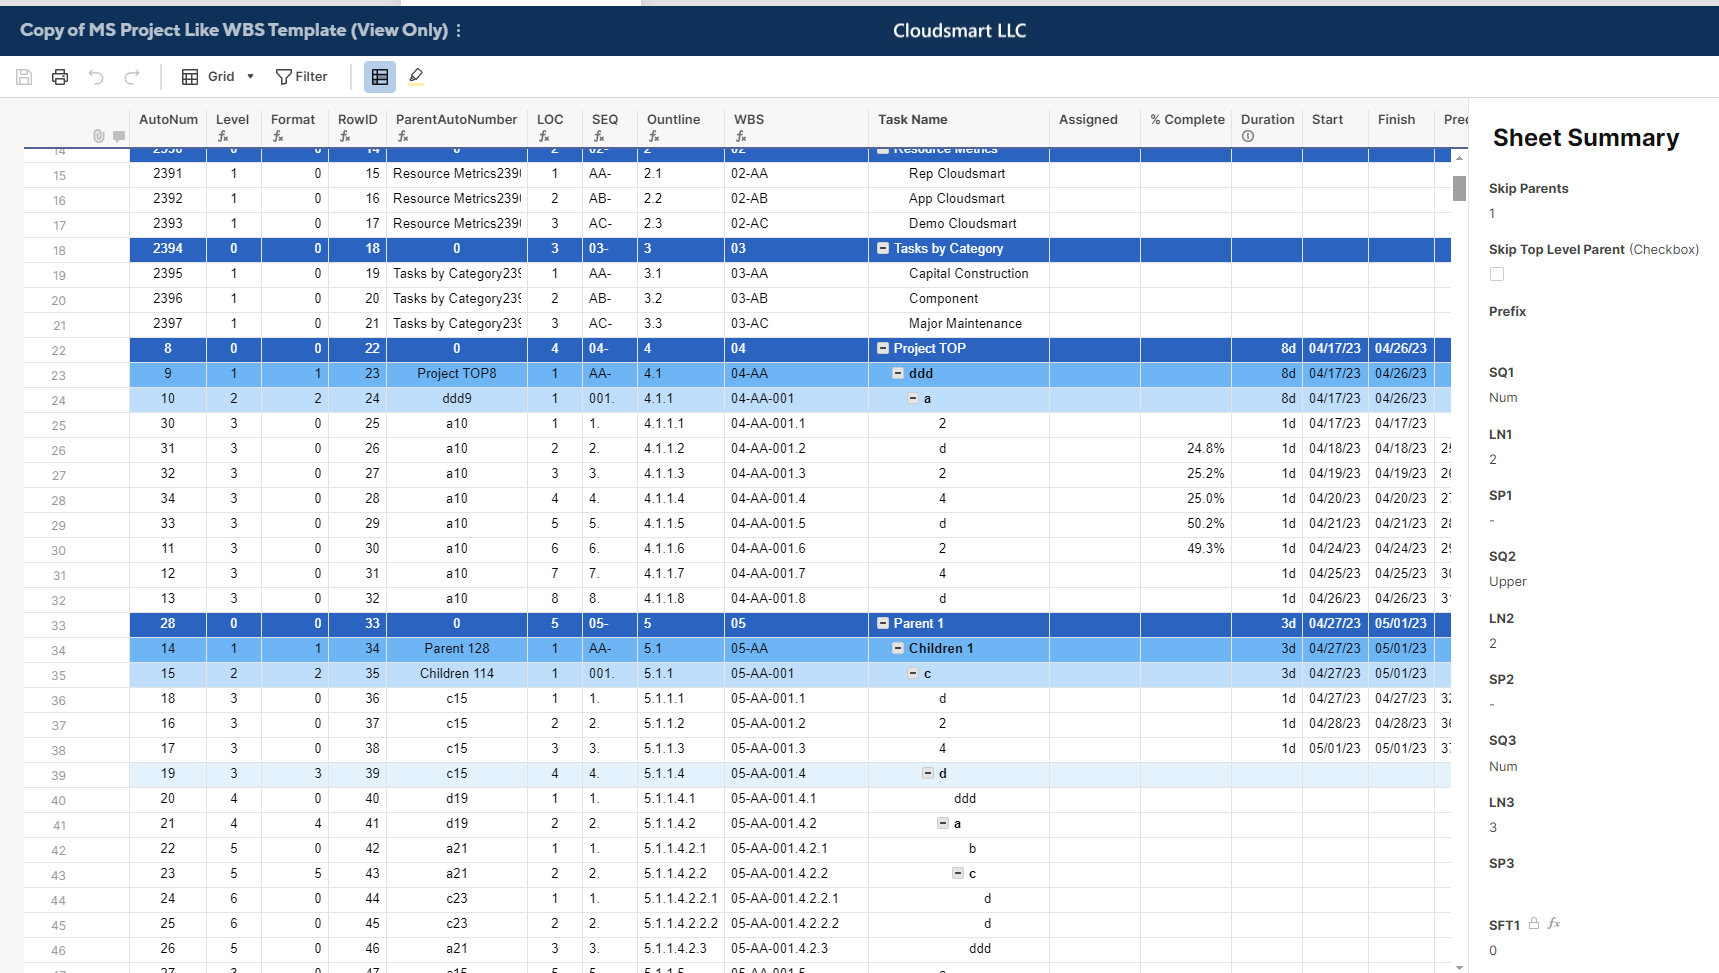Click the 'Children 114' parent cell

click(456, 673)
